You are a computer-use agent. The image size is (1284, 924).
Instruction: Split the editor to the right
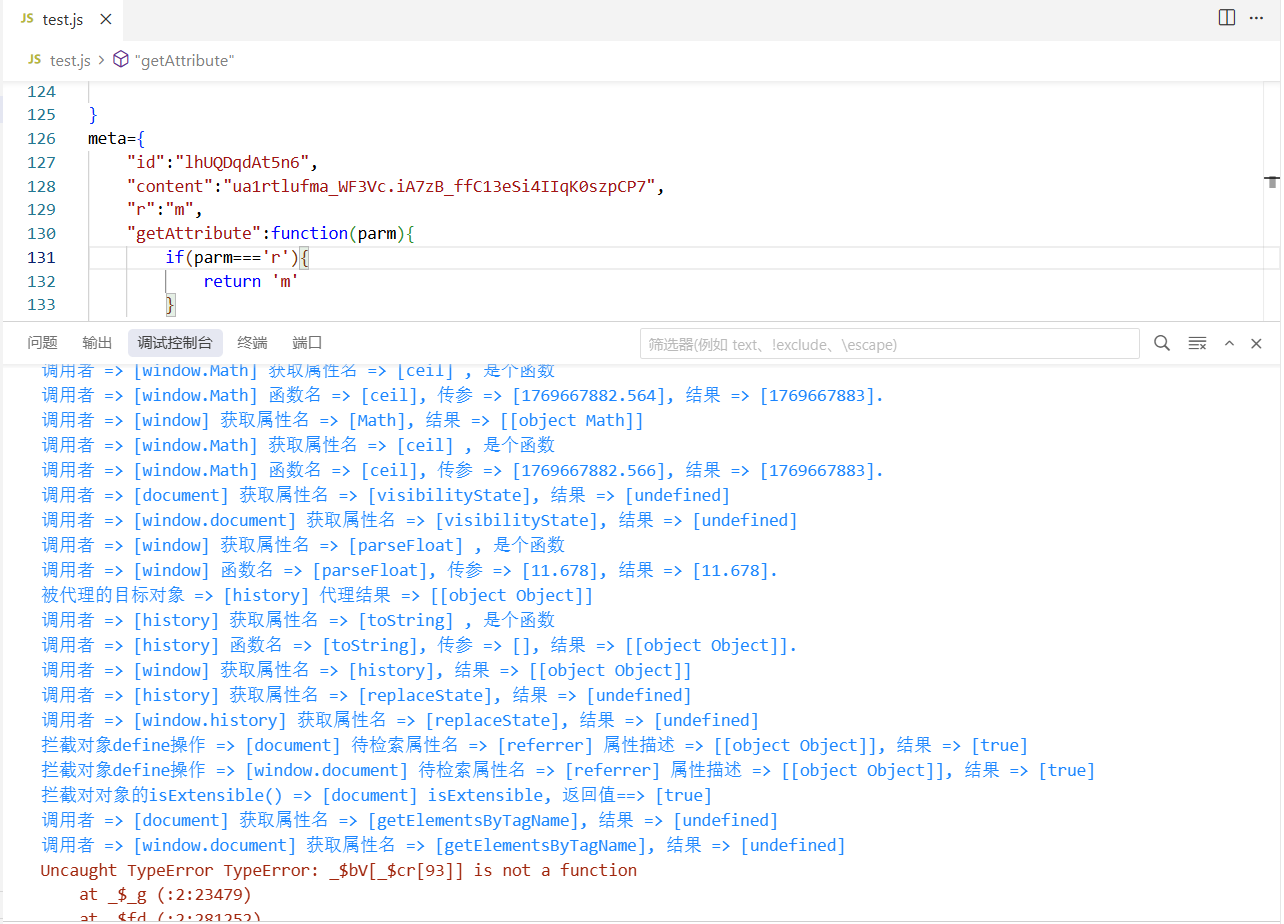point(1227,18)
